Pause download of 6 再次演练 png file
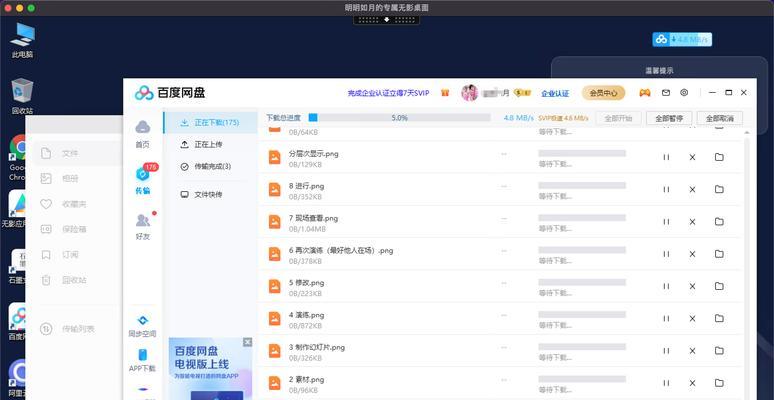 [x=666, y=254]
